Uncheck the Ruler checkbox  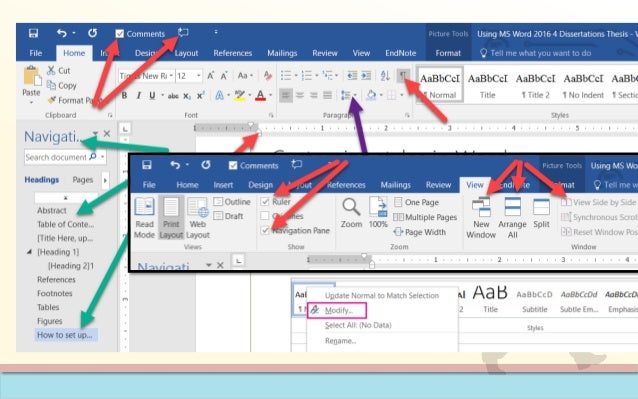coord(265,202)
